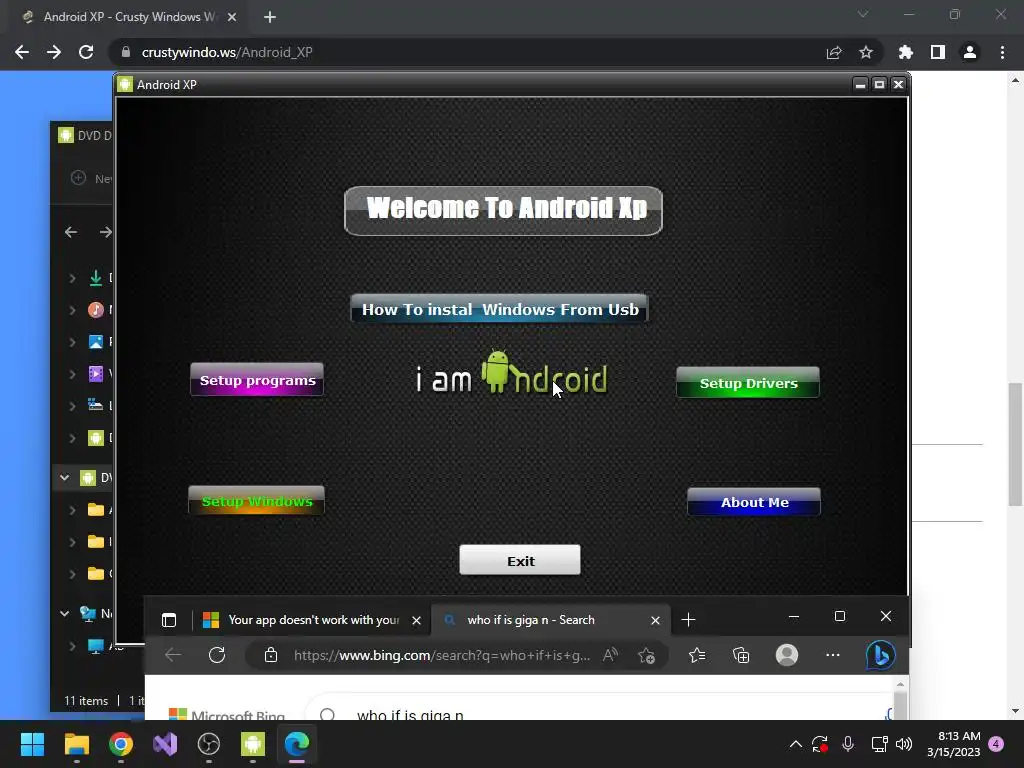Click the Chrome URL crustywindo.ws/Android_XP
The width and height of the screenshot is (1024, 768).
pyautogui.click(x=227, y=52)
